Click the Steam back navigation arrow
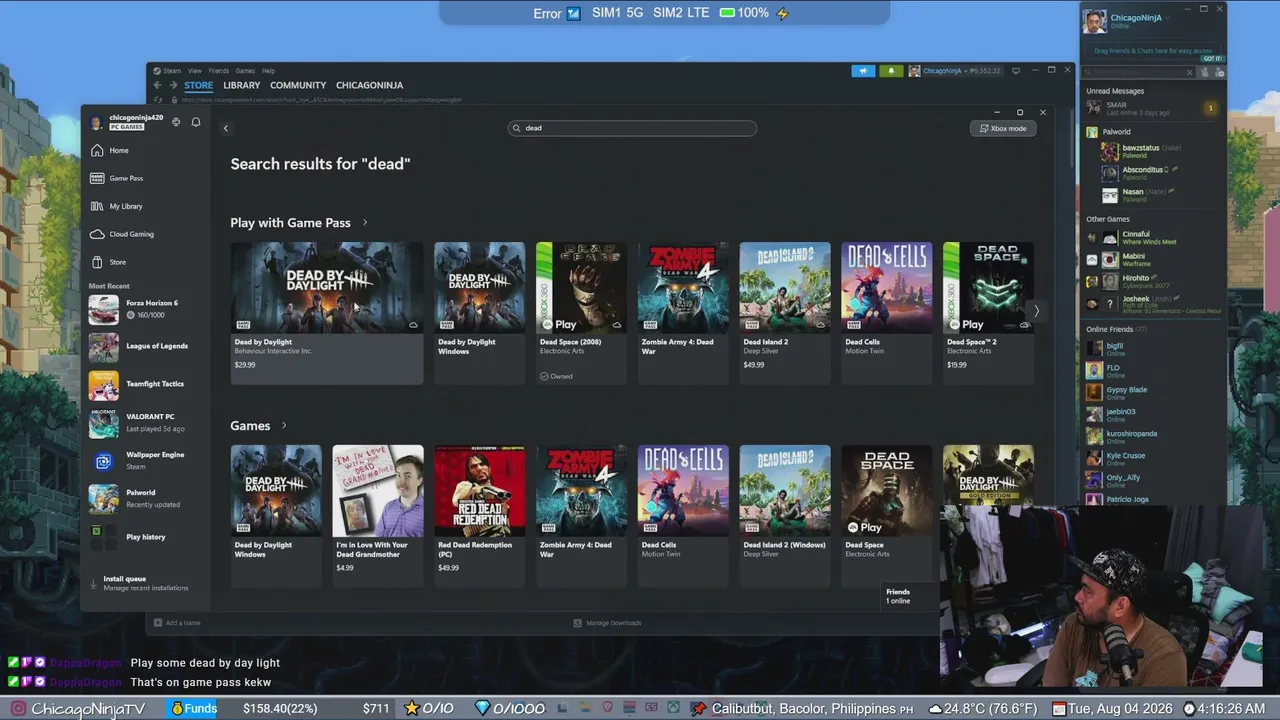1280x720 pixels. [157, 85]
